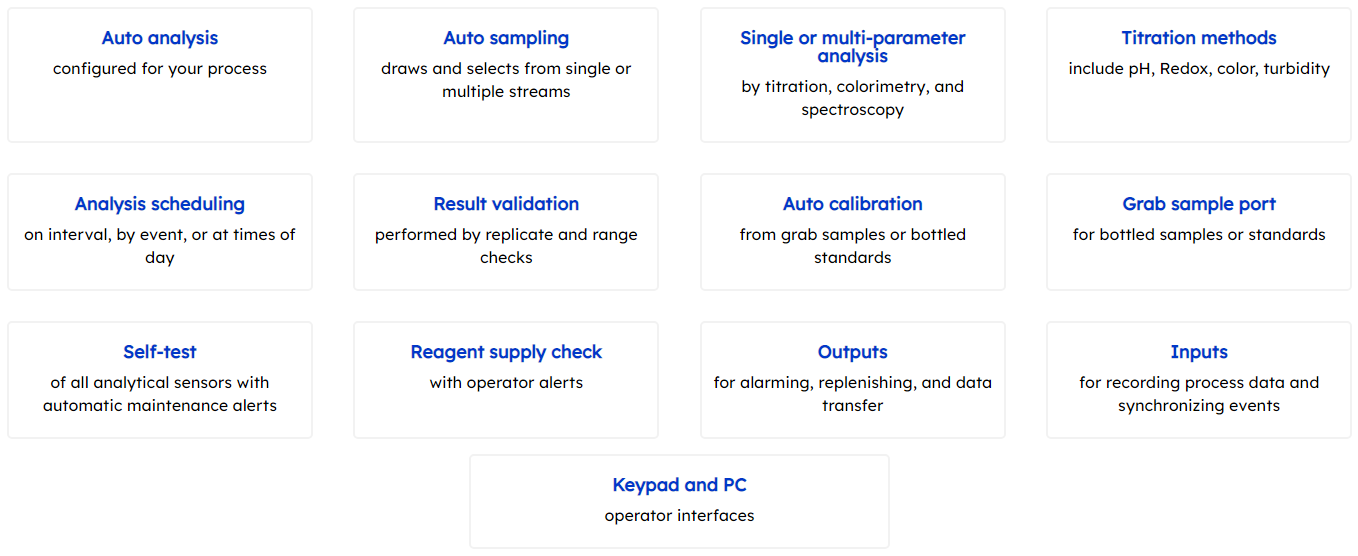Click 'performed by replicate and range checks' text
The image size is (1358, 556).
506,246
